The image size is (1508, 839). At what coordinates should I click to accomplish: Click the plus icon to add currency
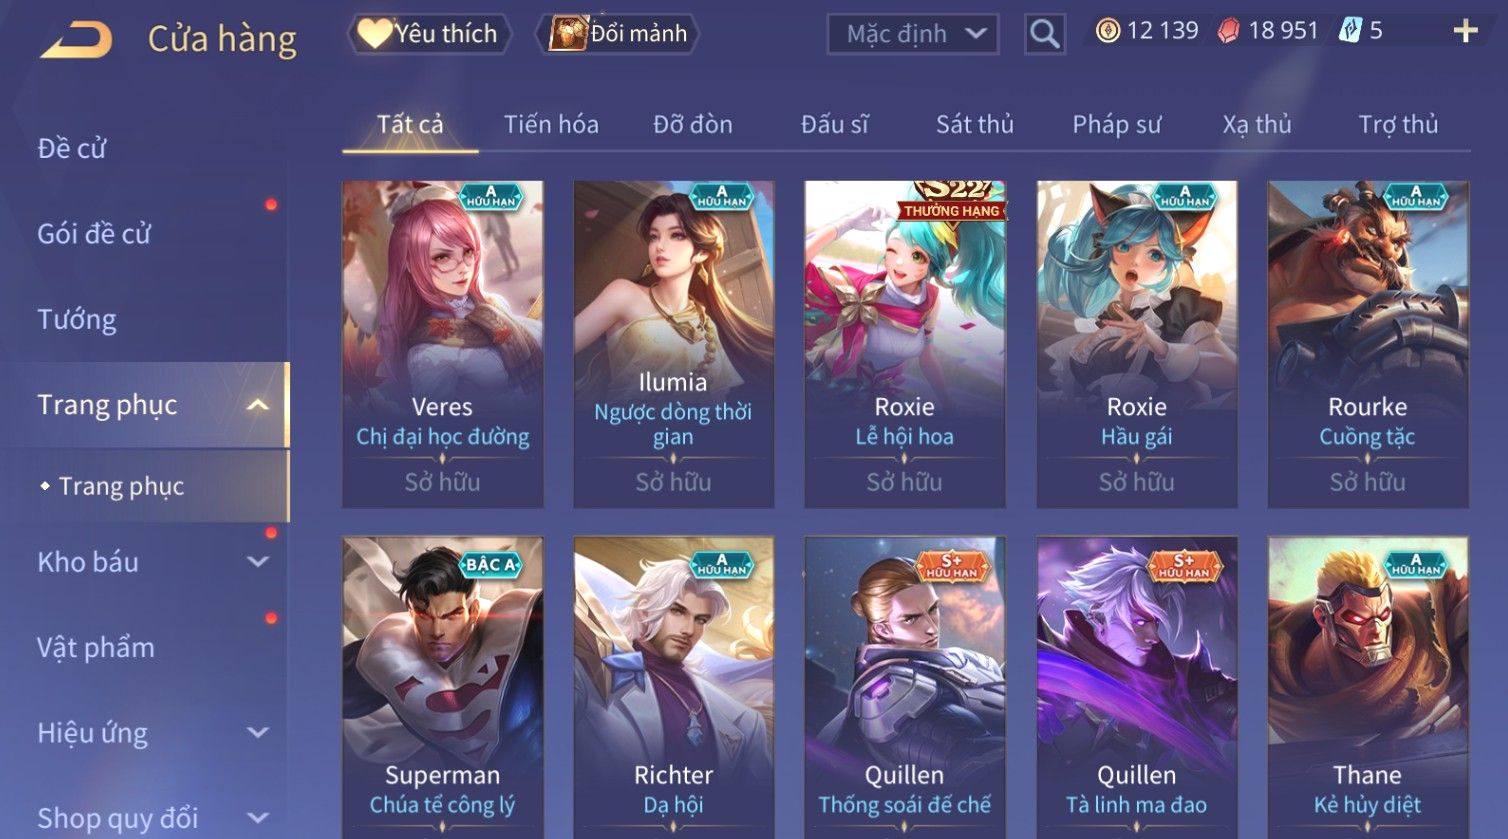(1465, 32)
